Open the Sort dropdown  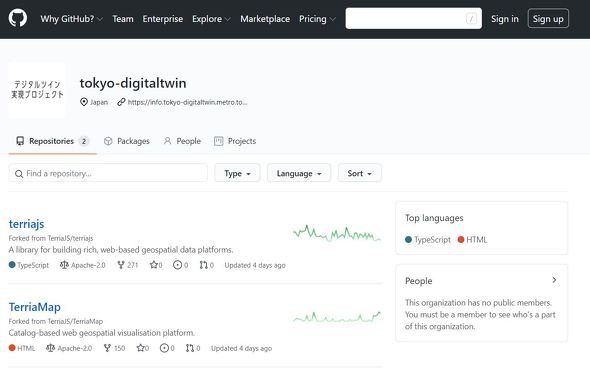[x=359, y=173]
